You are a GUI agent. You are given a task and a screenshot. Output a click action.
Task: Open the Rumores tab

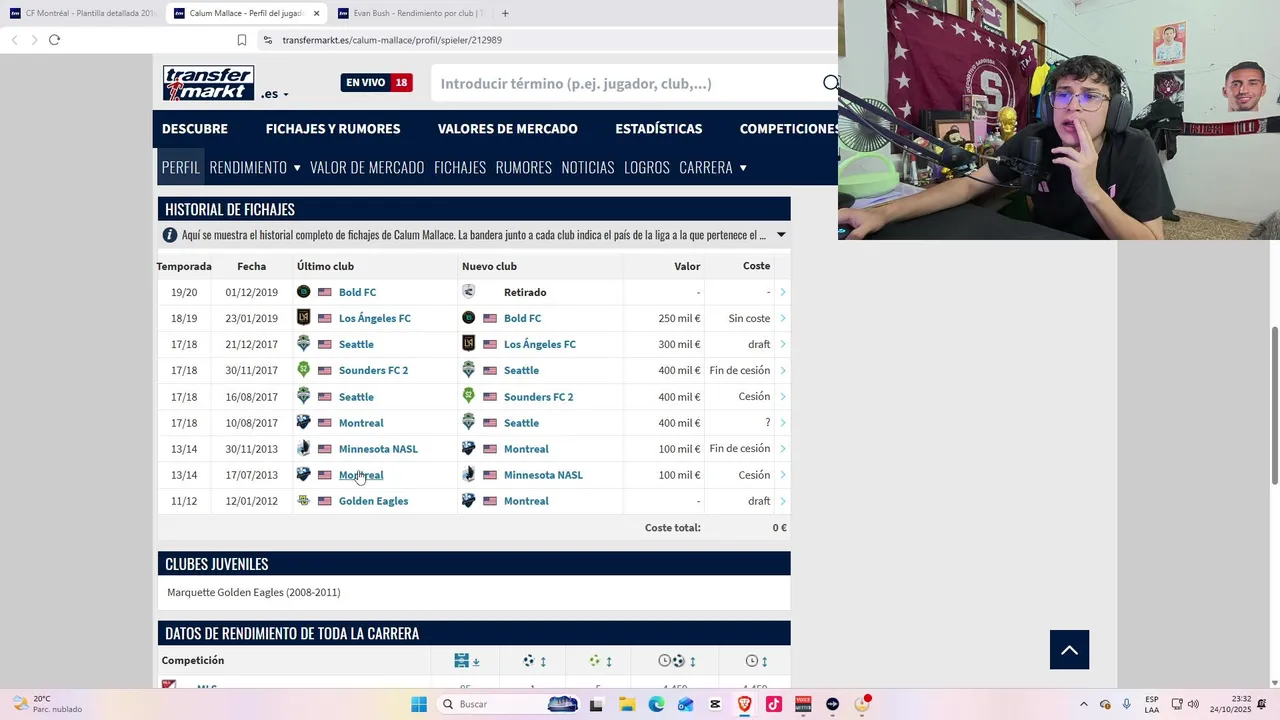[x=524, y=167]
